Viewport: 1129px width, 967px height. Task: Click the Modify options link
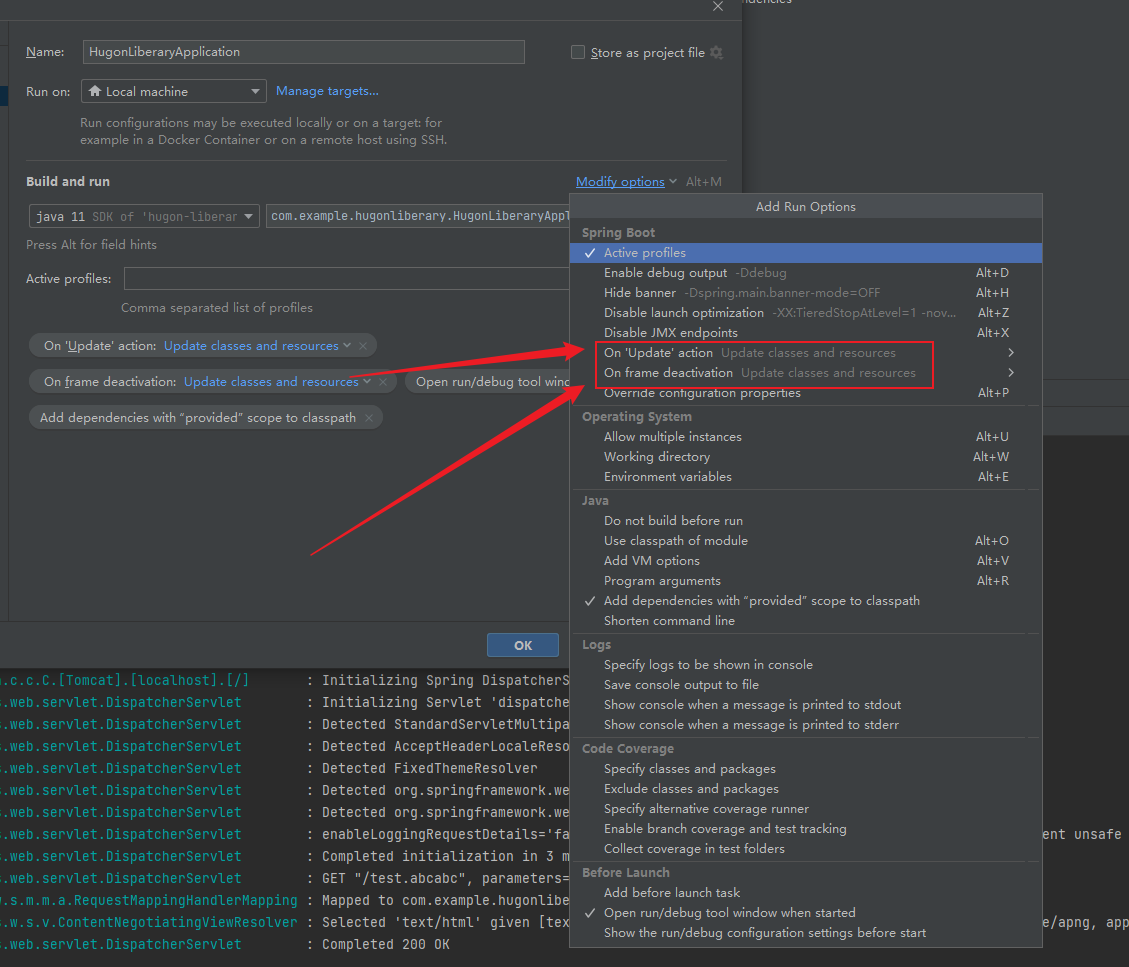click(620, 181)
